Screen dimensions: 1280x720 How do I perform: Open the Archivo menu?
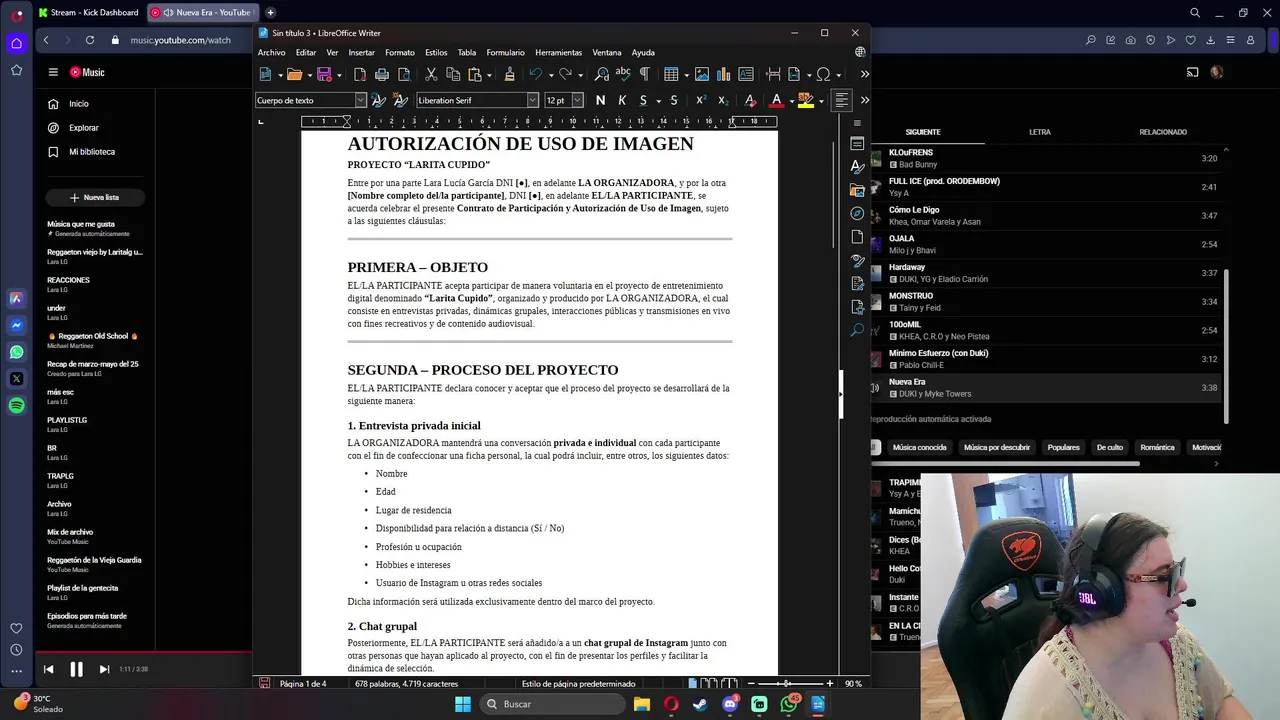[x=271, y=52]
